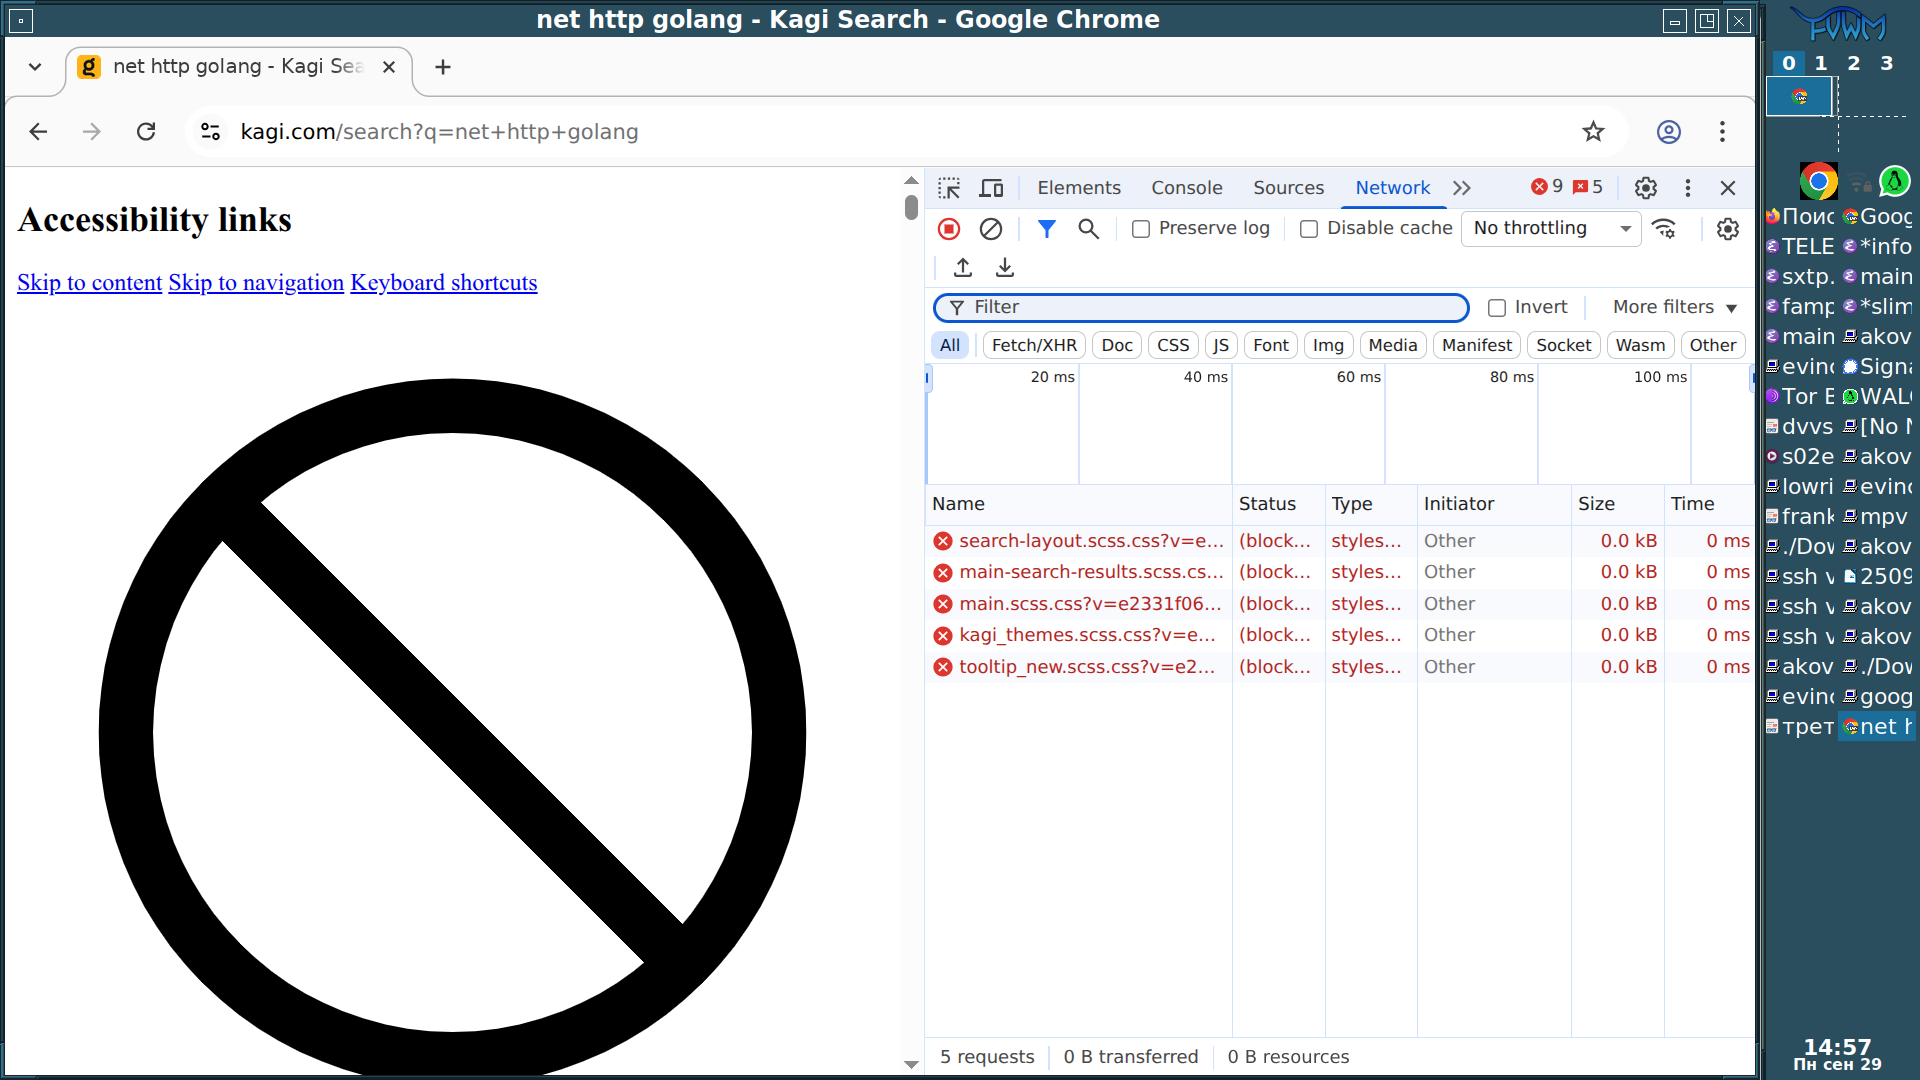Open the Sources tab
This screenshot has height=1080, width=1920.
pos(1288,188)
